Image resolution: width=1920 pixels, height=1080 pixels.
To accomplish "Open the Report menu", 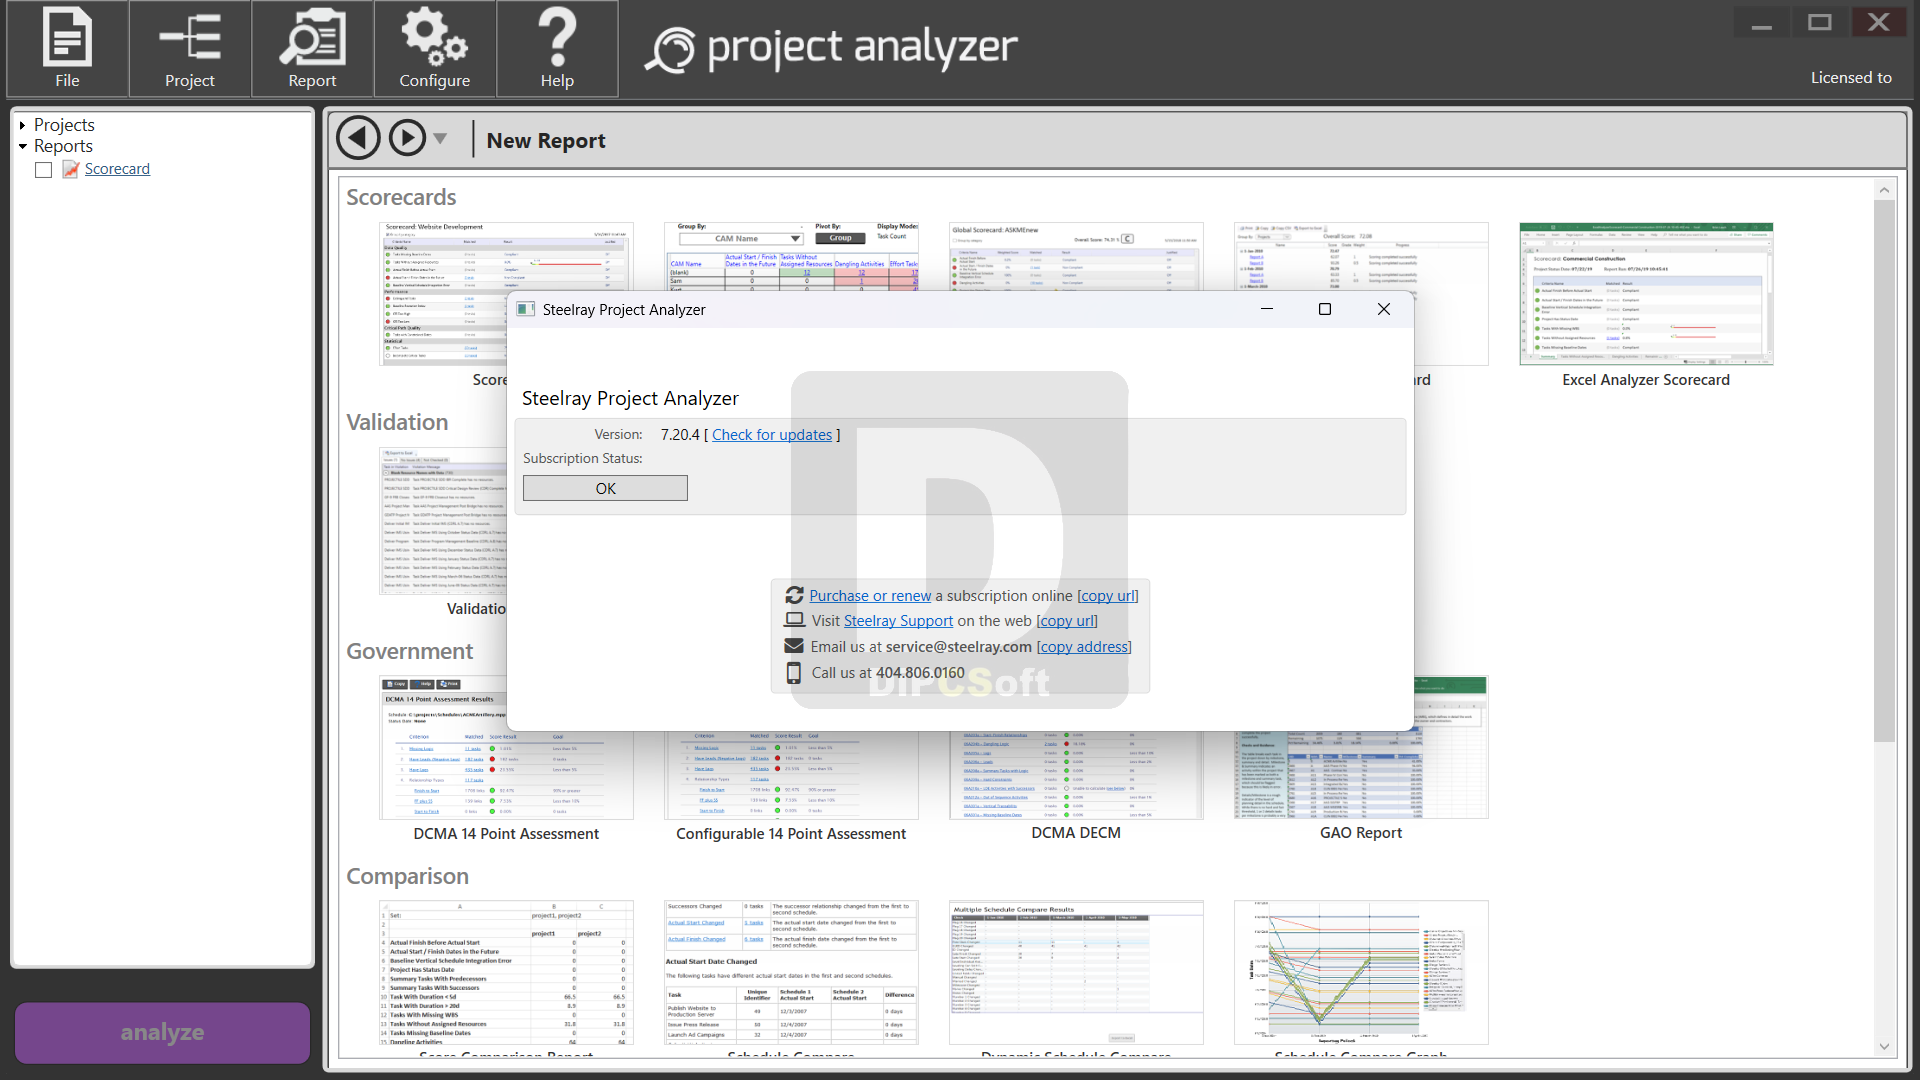I will coord(312,49).
